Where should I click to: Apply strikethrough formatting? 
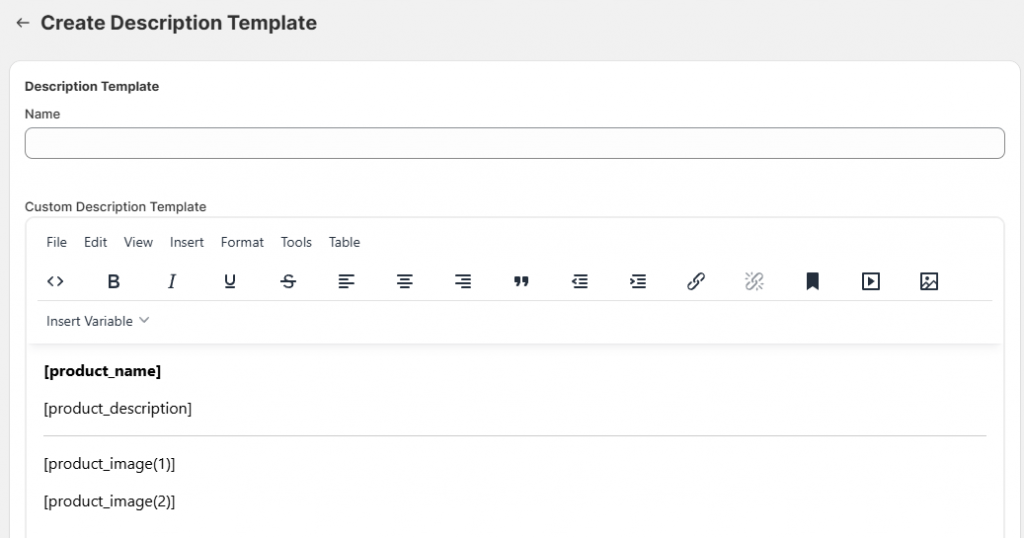[288, 281]
